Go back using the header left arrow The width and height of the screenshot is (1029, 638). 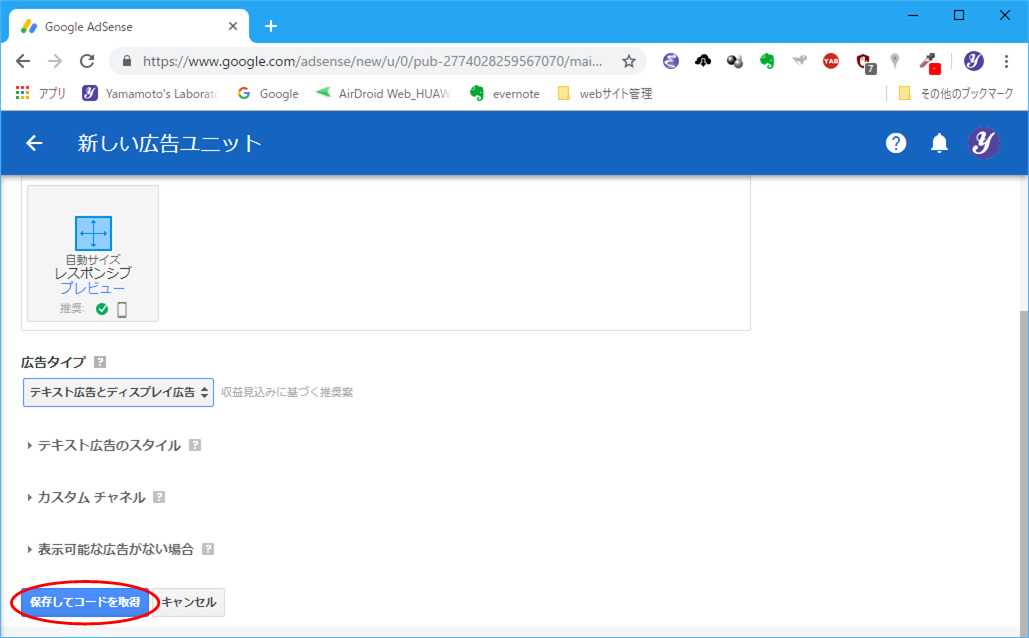click(34, 143)
